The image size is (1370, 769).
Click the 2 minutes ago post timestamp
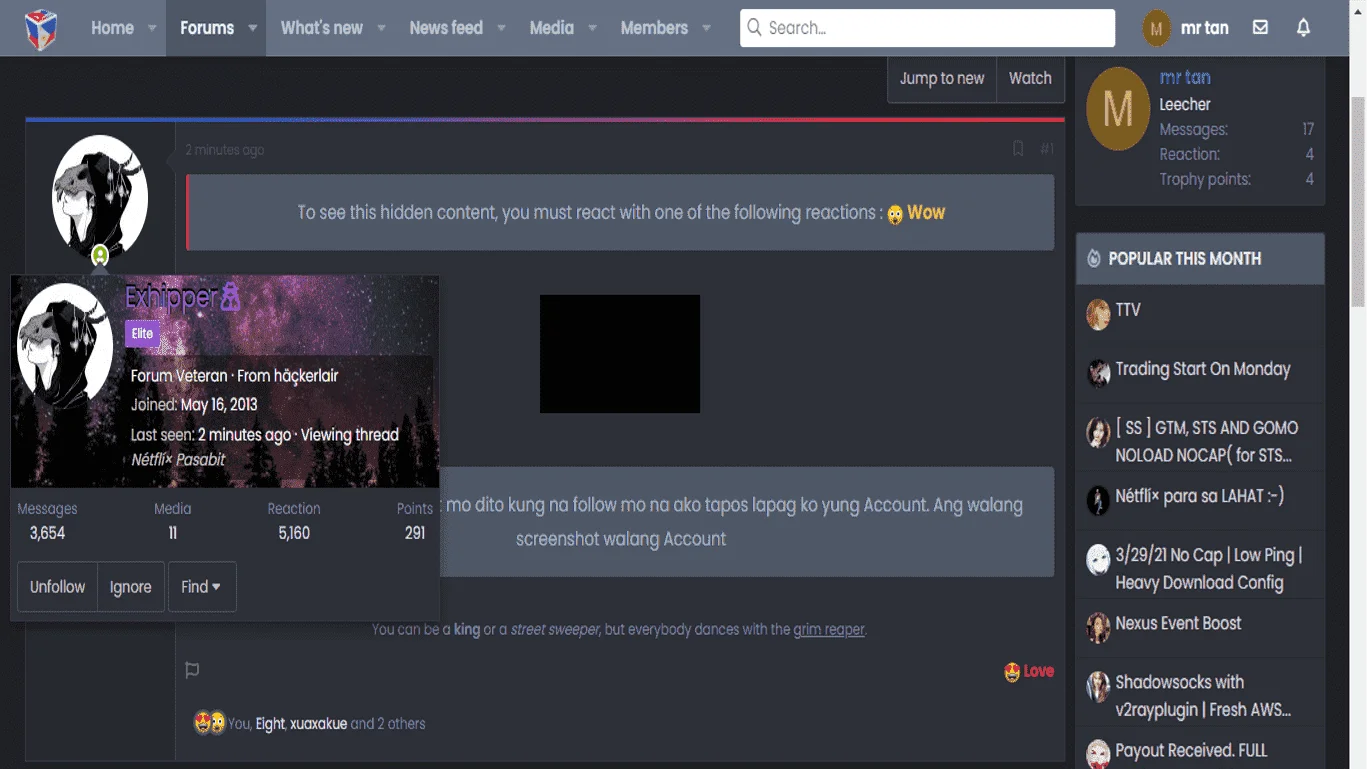[x=225, y=150]
